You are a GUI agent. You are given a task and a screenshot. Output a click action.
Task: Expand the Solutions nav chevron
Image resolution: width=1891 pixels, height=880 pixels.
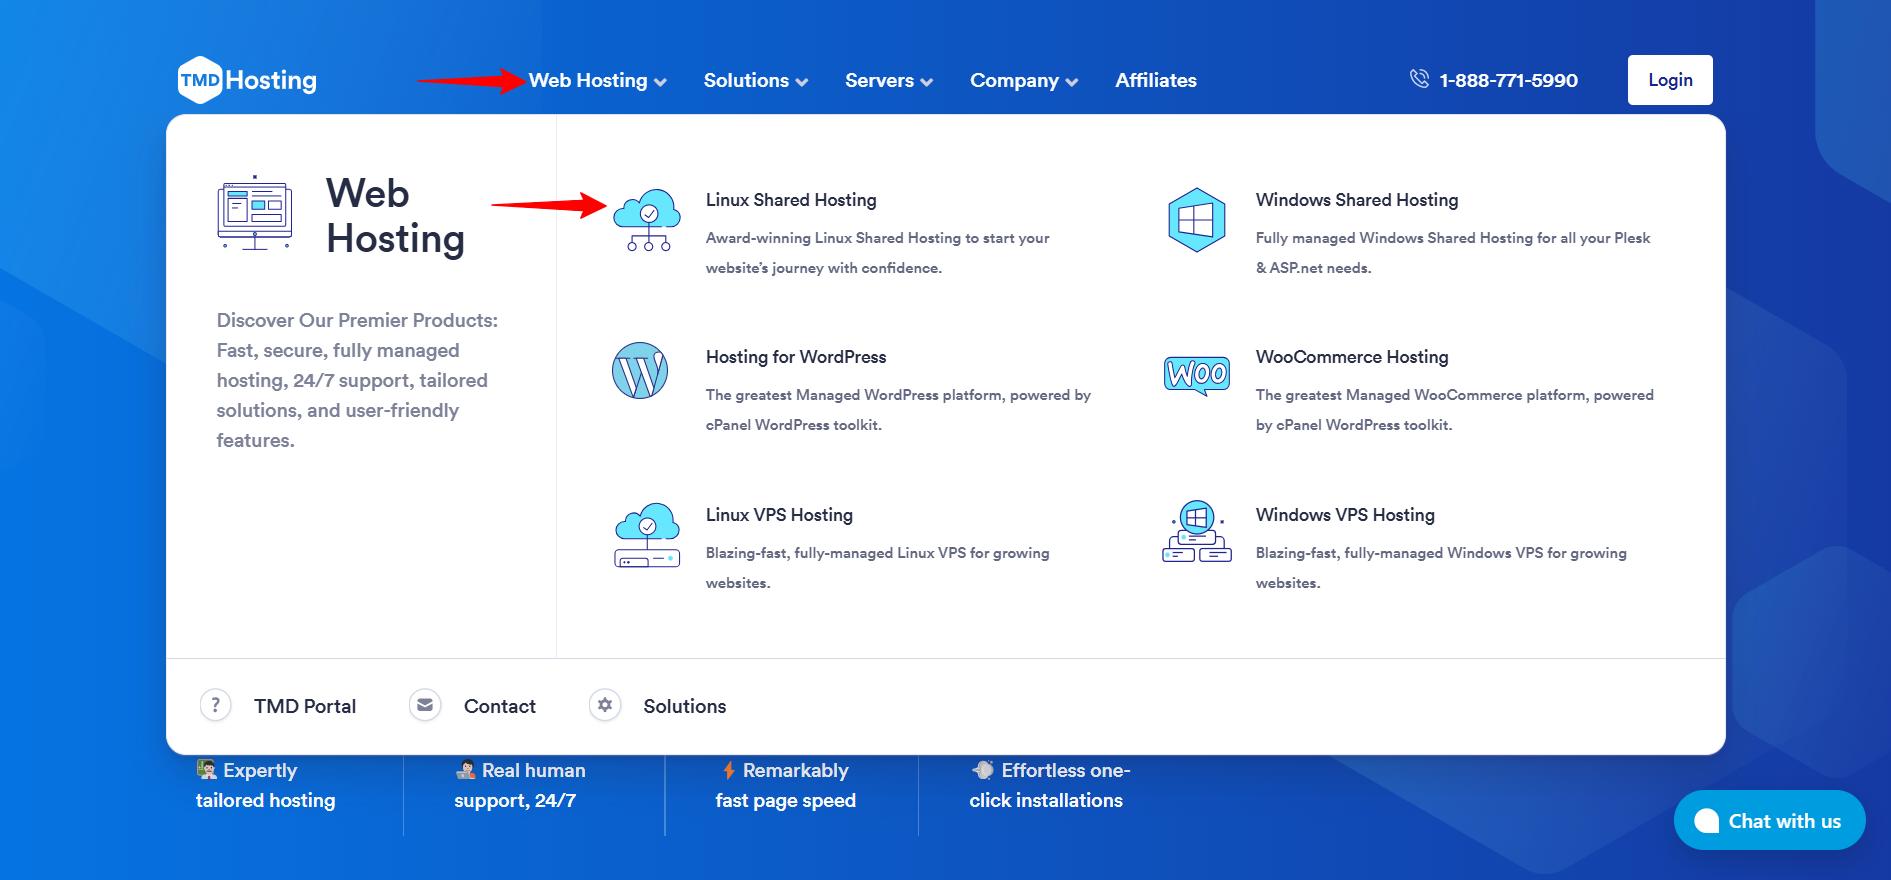click(802, 82)
